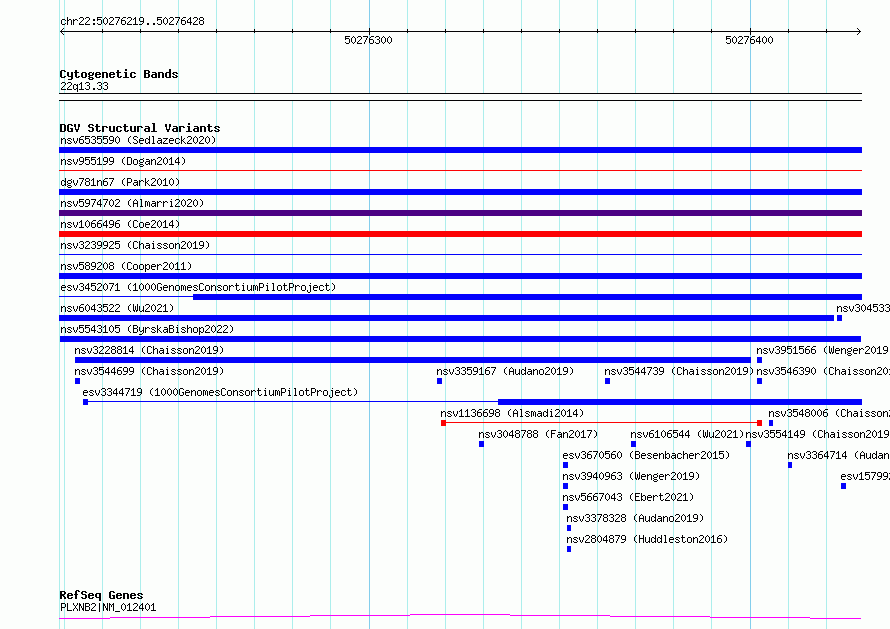Open nsv6043522 (Wu2021) label
Screen dimensions: 890x629
pos(117,308)
